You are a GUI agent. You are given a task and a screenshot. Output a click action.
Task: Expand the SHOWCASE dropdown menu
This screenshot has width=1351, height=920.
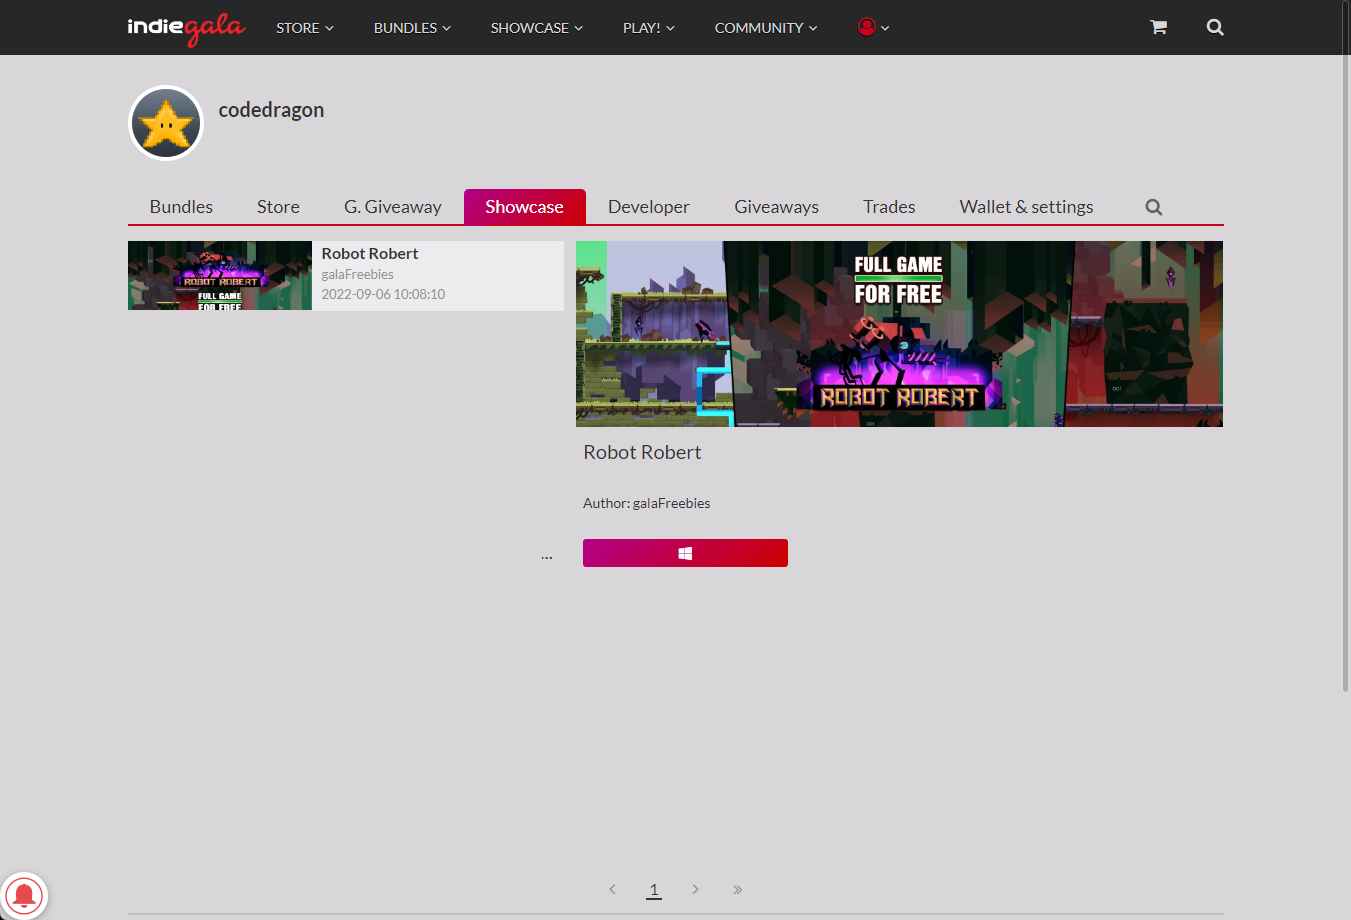(x=536, y=28)
